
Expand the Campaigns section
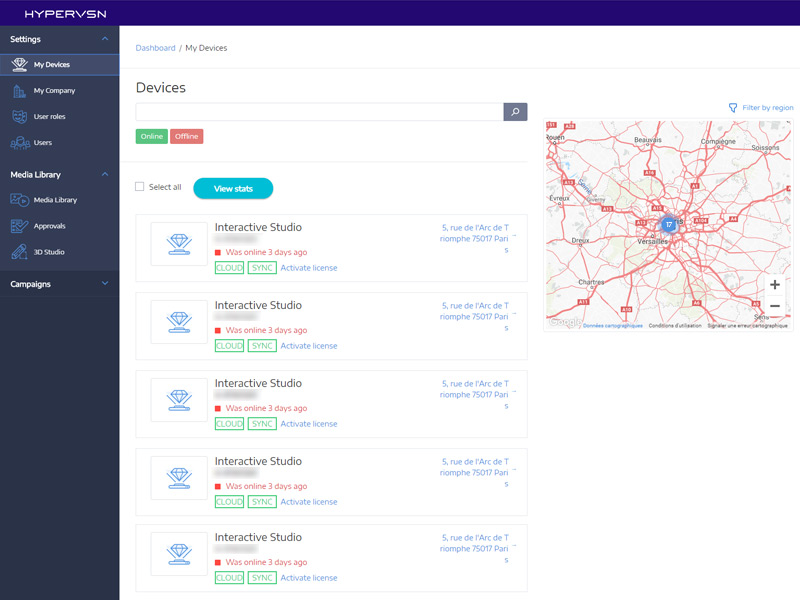click(105, 284)
